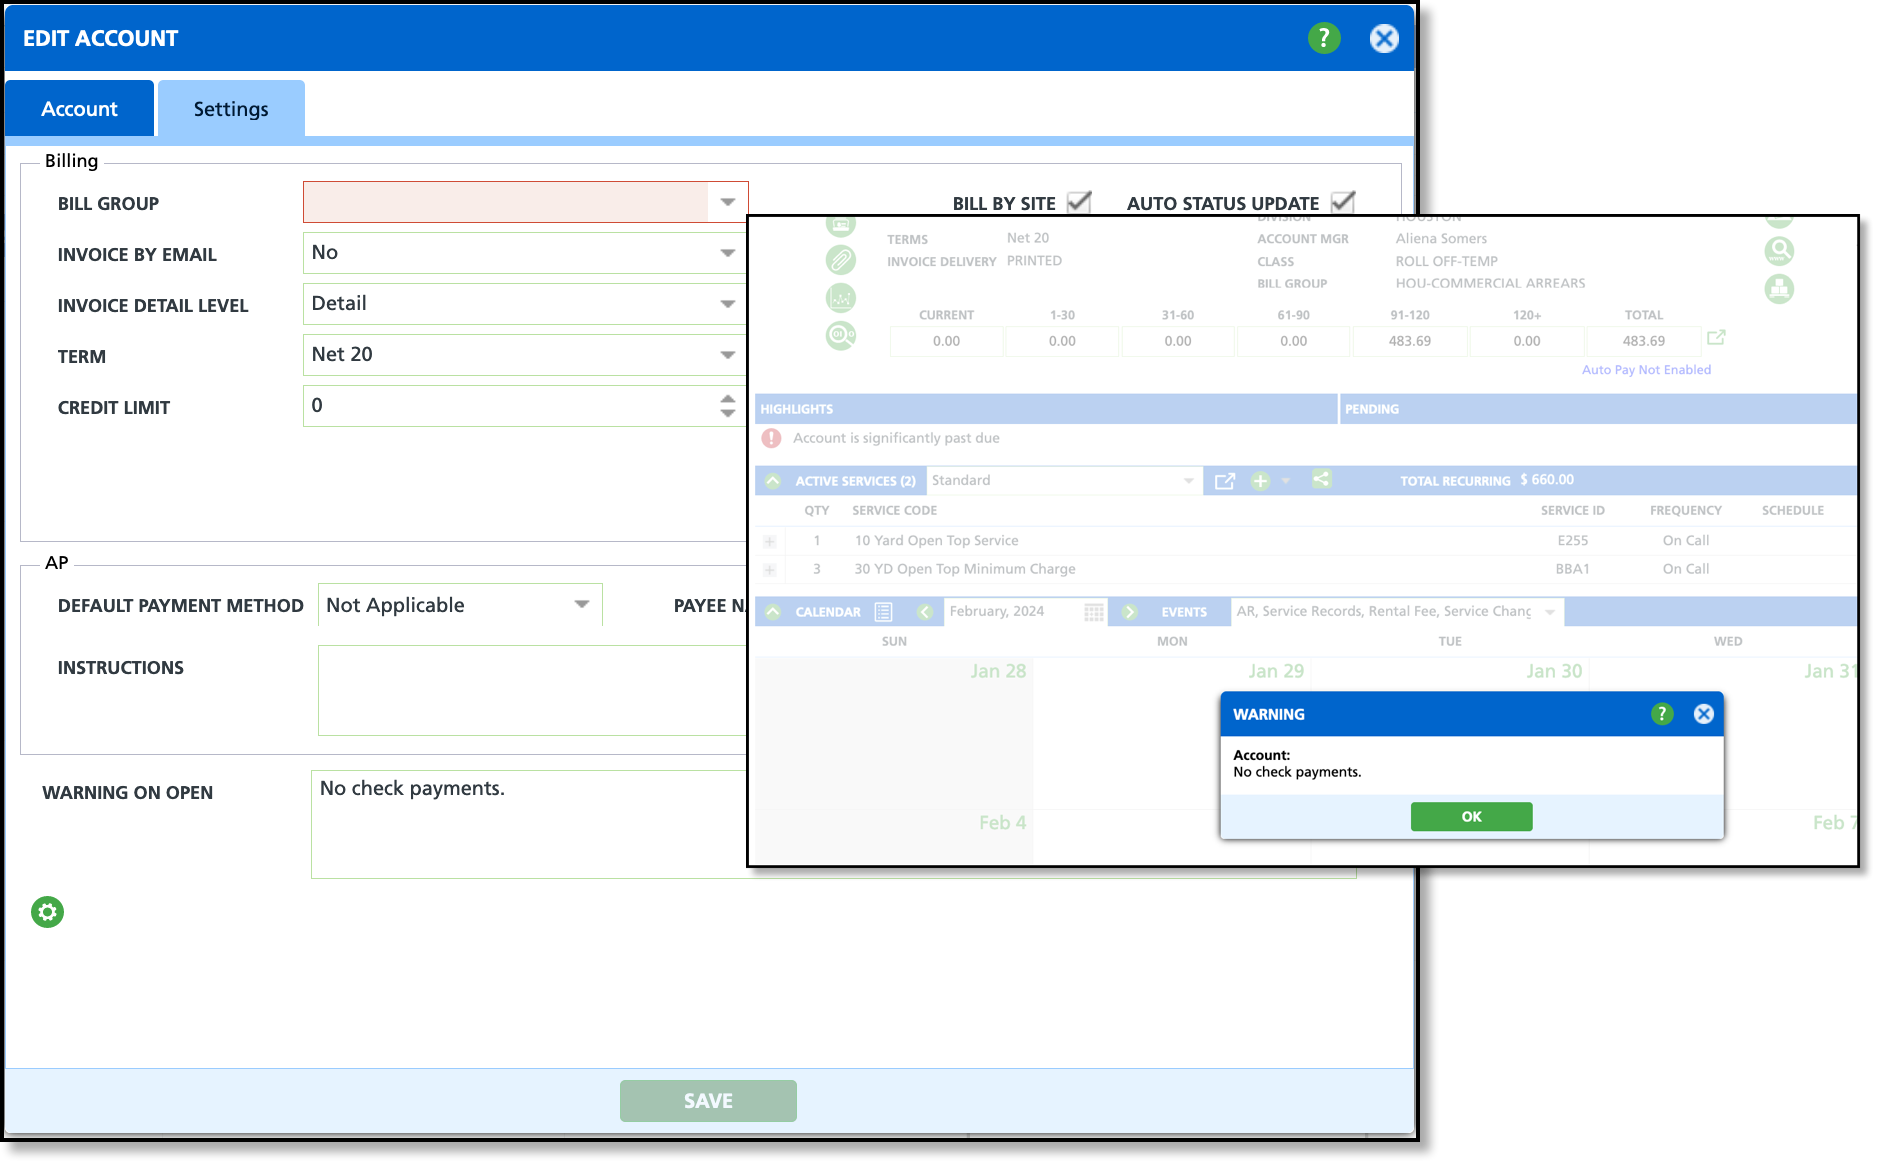Go to previous month in calendar
The height and width of the screenshot is (1162, 1878).
click(925, 611)
